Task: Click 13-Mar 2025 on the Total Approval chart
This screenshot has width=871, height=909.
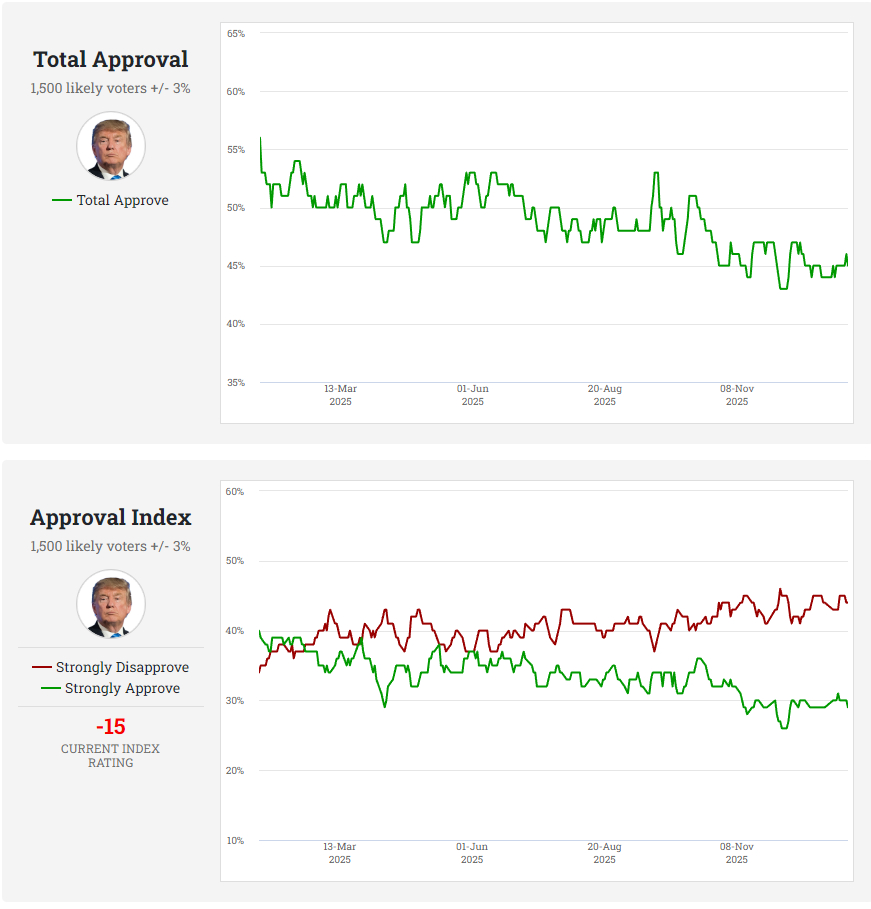Action: [x=340, y=395]
